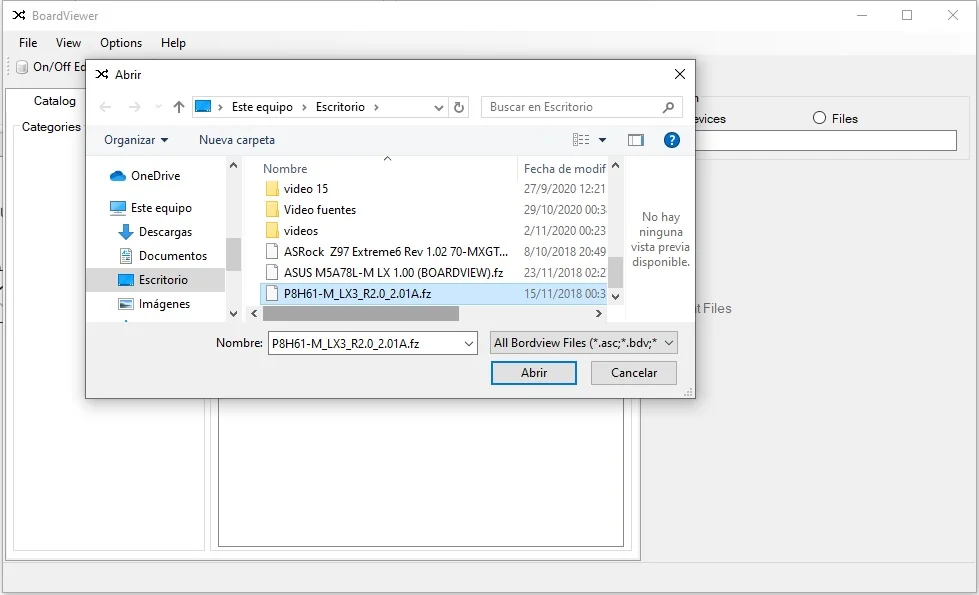Switch to the Catalog tab
The width and height of the screenshot is (979, 595).
click(x=54, y=101)
